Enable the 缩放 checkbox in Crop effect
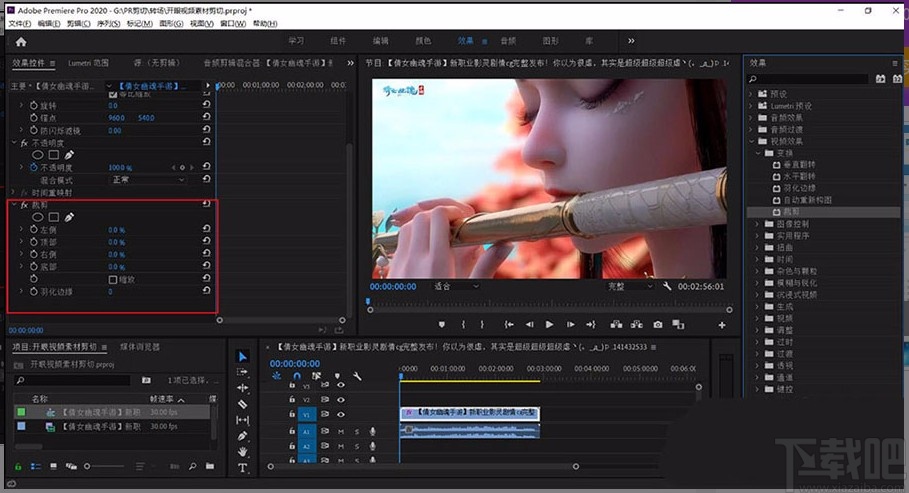 pyautogui.click(x=112, y=279)
